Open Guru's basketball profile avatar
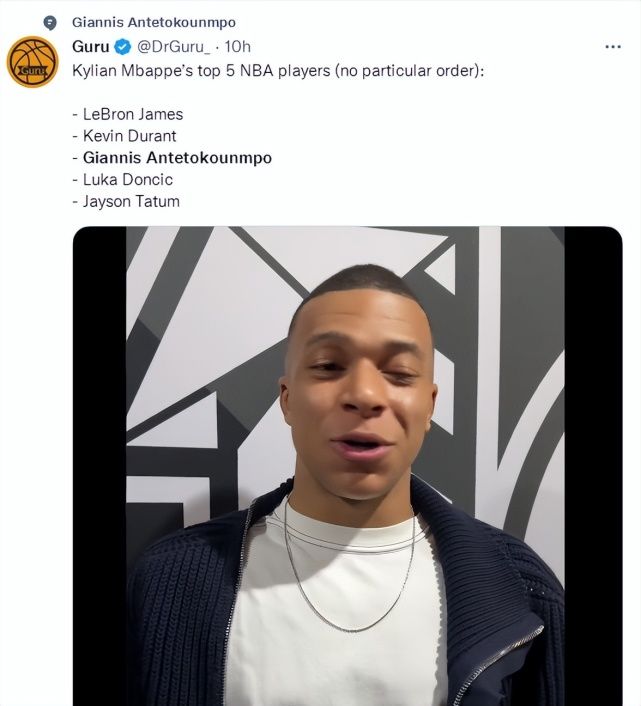Viewport: 641px width, 706px height. click(x=32, y=62)
